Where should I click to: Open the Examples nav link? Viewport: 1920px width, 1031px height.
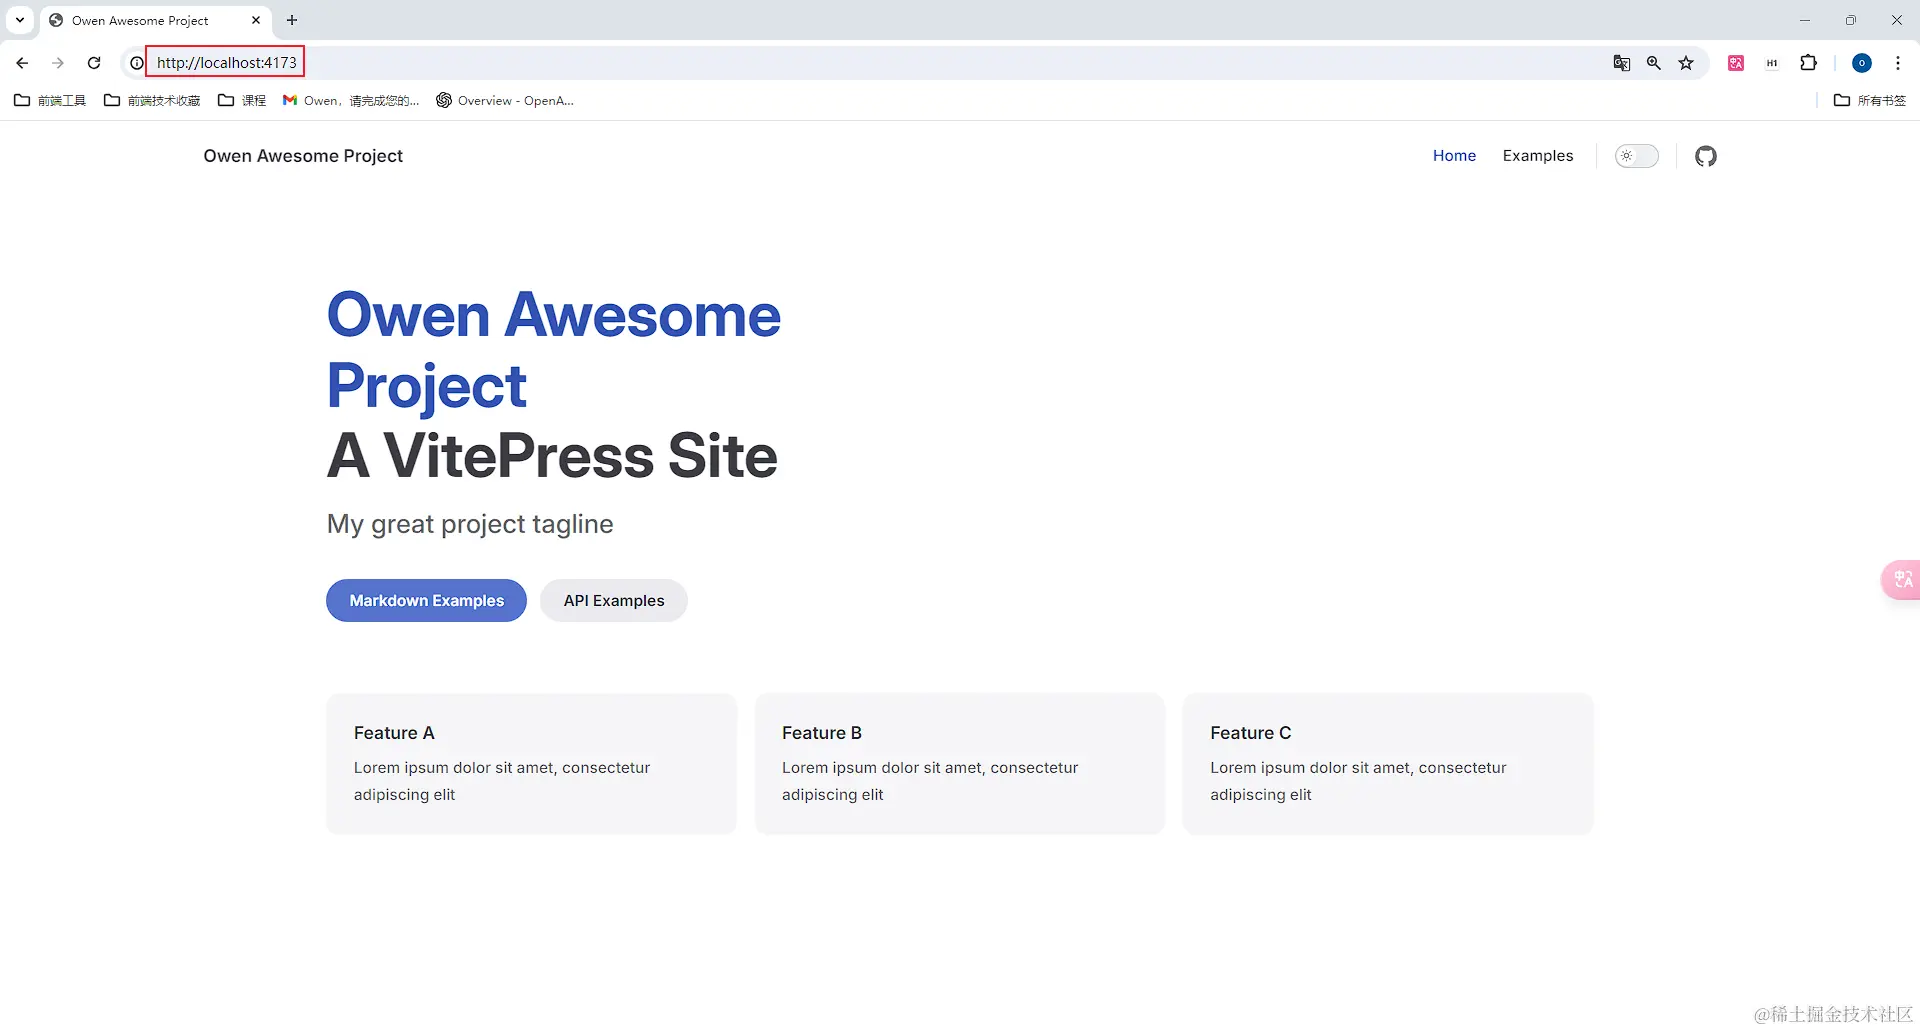(x=1538, y=156)
